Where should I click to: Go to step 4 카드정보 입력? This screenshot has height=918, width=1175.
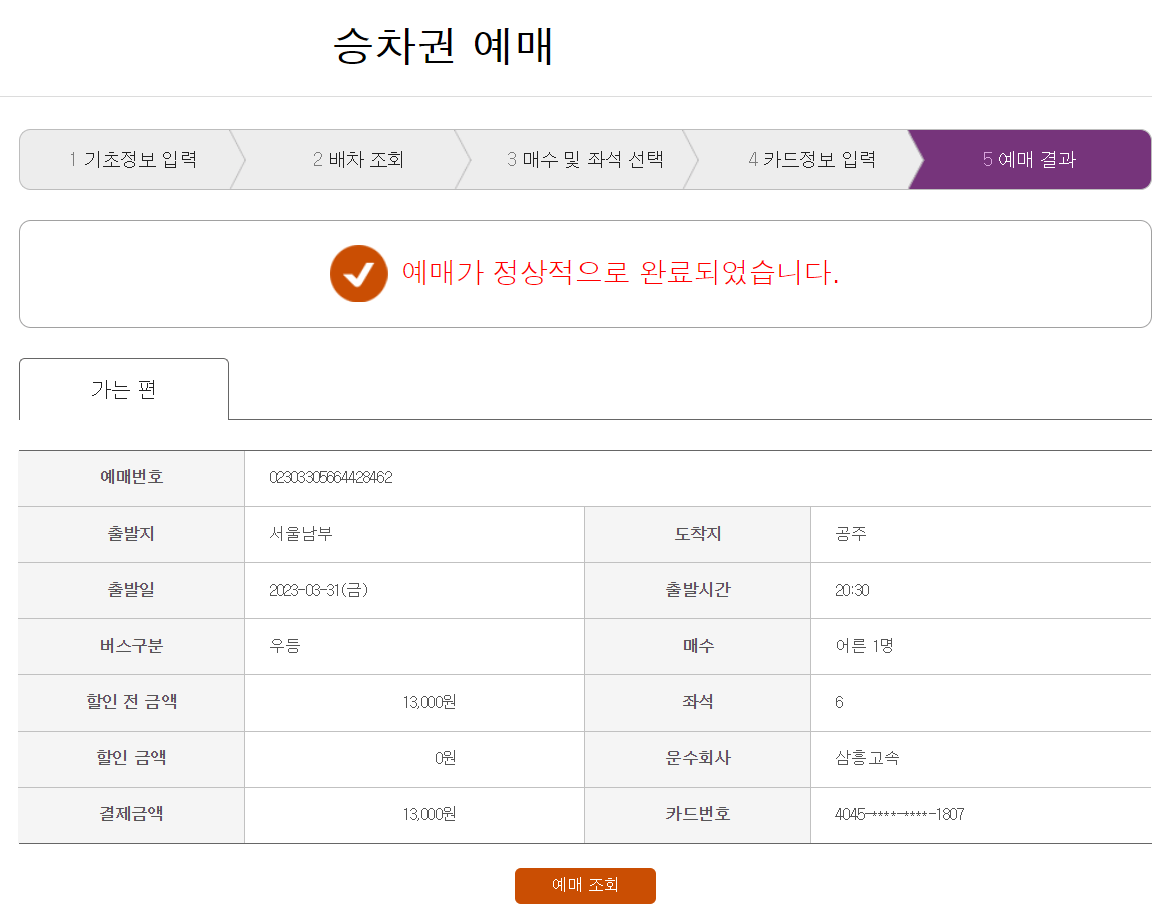click(x=812, y=160)
